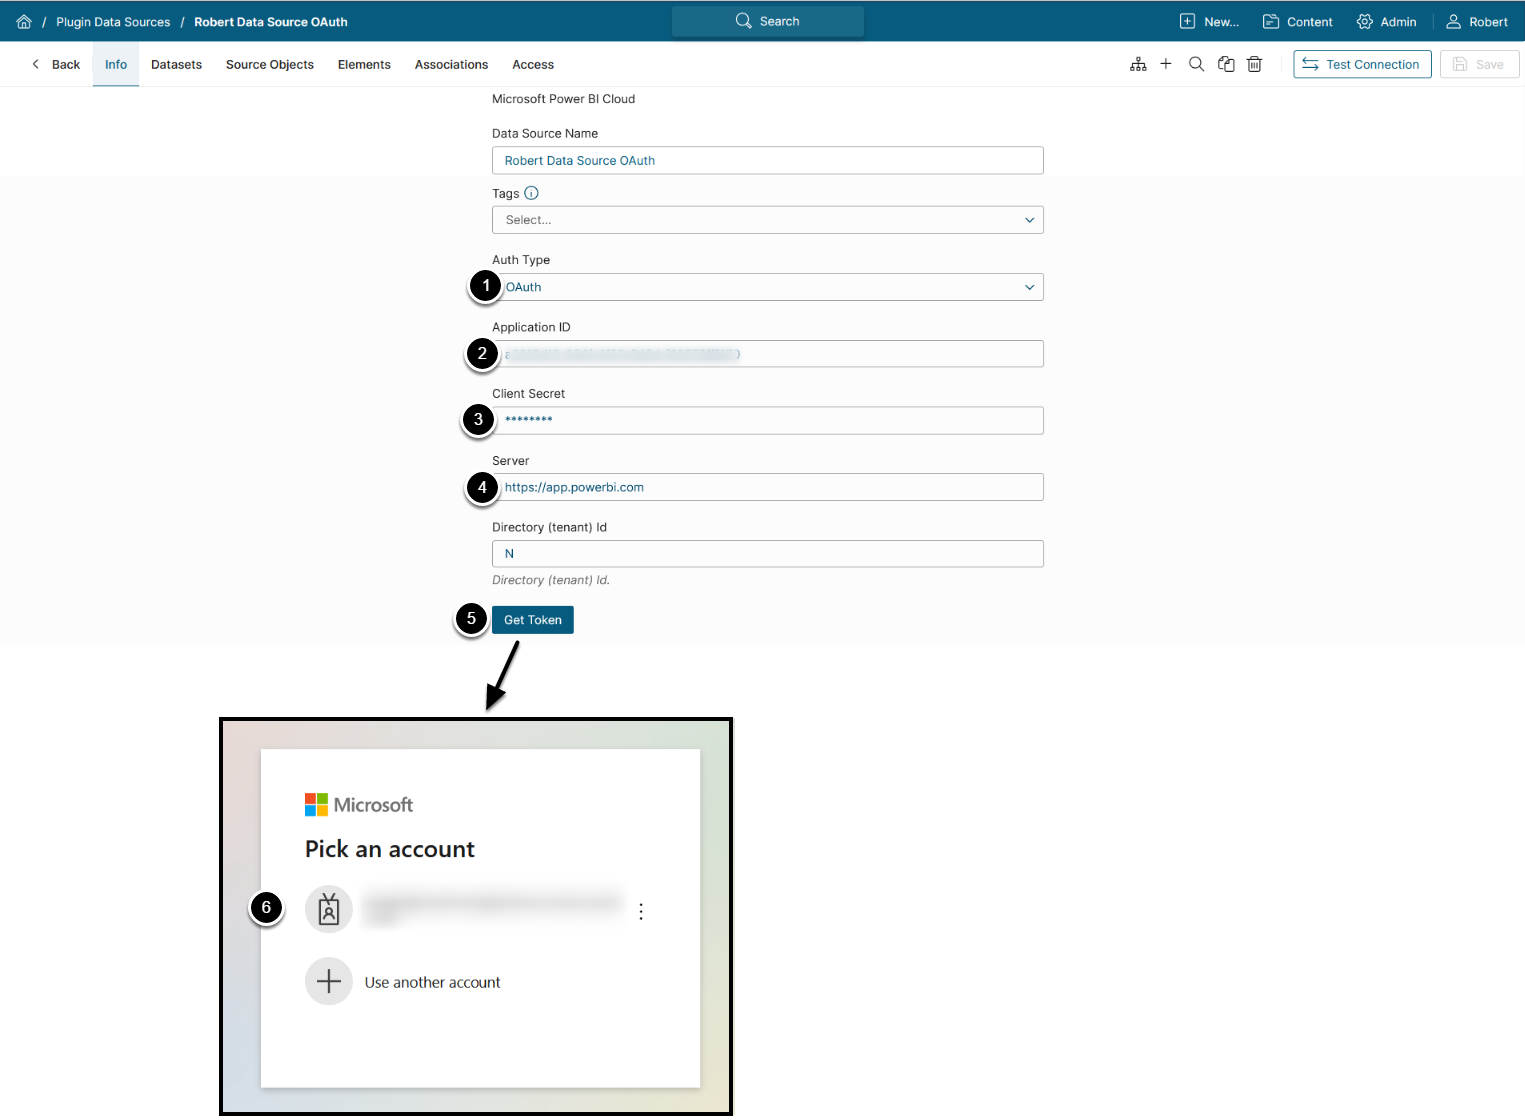Open the Access tab
Screen dimensions: 1525x1120
[x=533, y=64]
